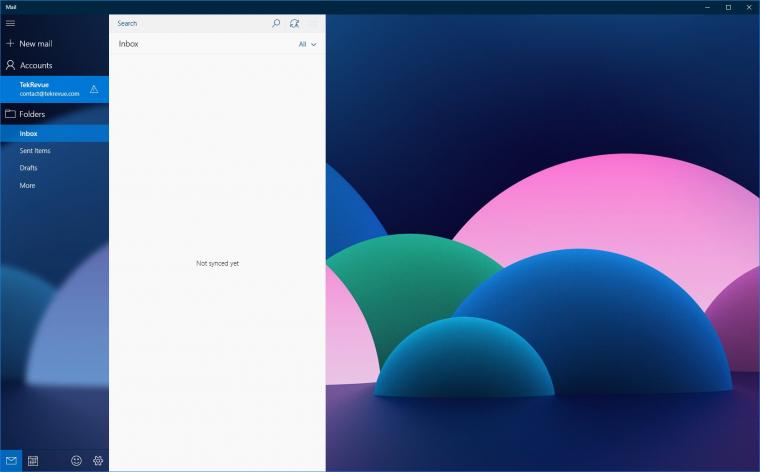Switch to Mail using envelope icon
Screen dimensions: 760x472
[11, 460]
